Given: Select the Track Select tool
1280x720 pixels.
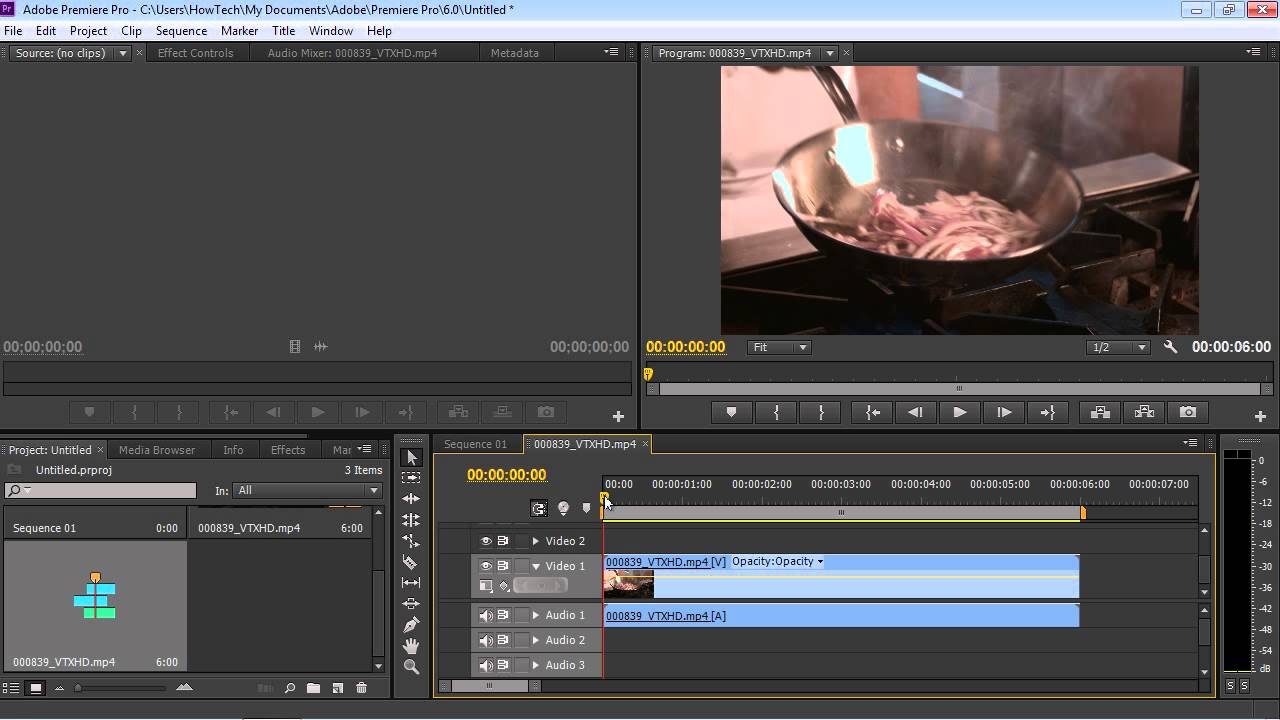Looking at the screenshot, I should 411,478.
